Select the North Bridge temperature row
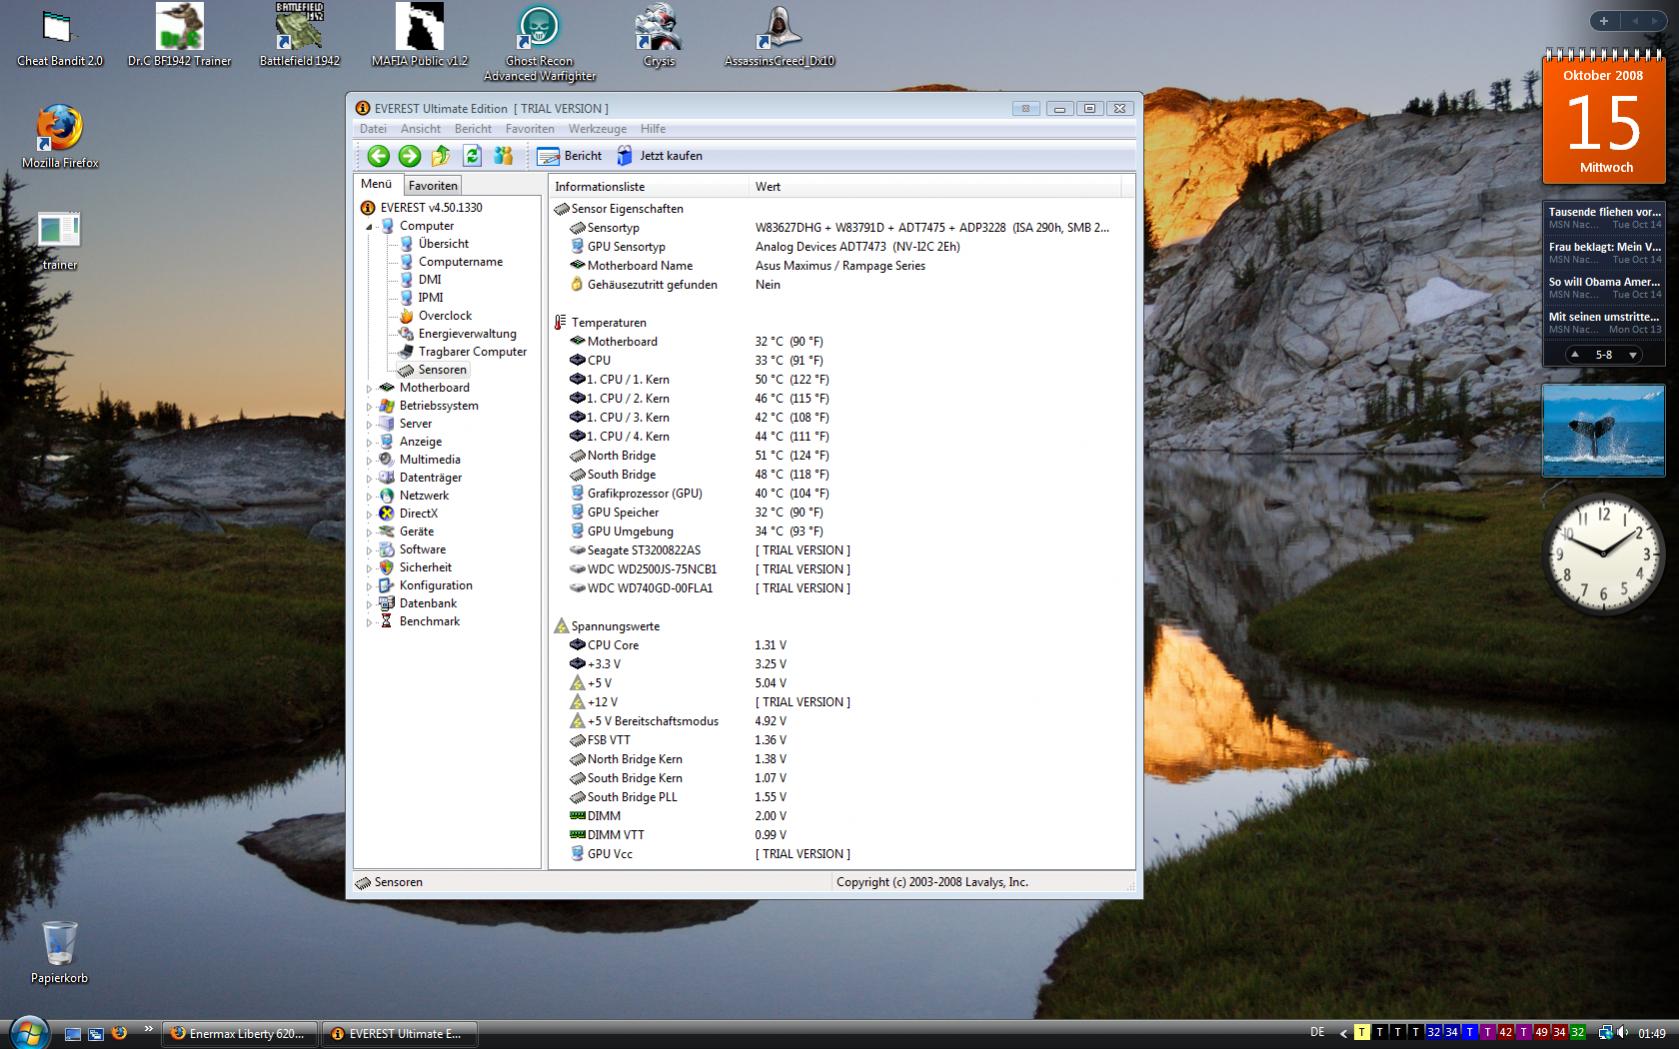Image resolution: width=1679 pixels, height=1049 pixels. tap(841, 456)
